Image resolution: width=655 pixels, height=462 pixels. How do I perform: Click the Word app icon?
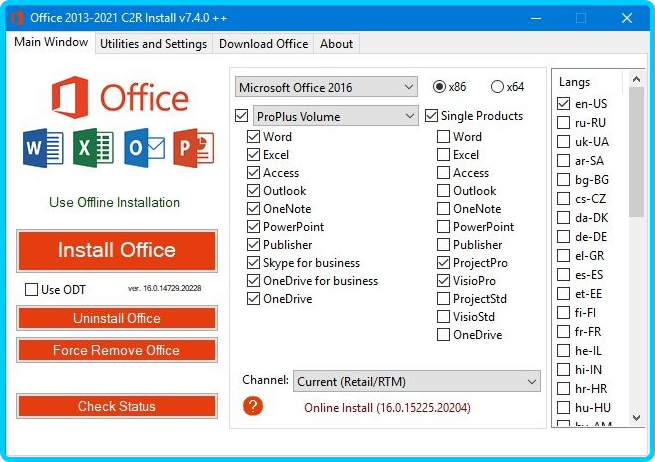click(43, 148)
